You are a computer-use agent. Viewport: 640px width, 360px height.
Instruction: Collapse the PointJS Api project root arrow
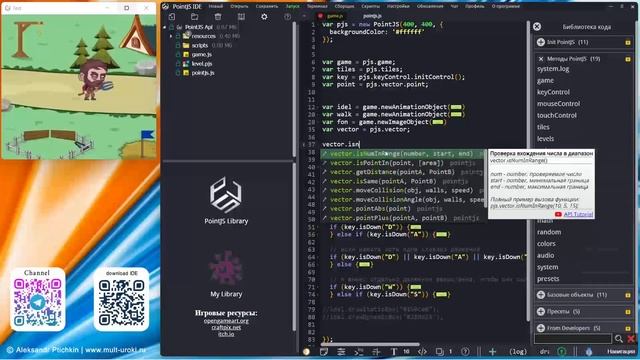click(165, 27)
